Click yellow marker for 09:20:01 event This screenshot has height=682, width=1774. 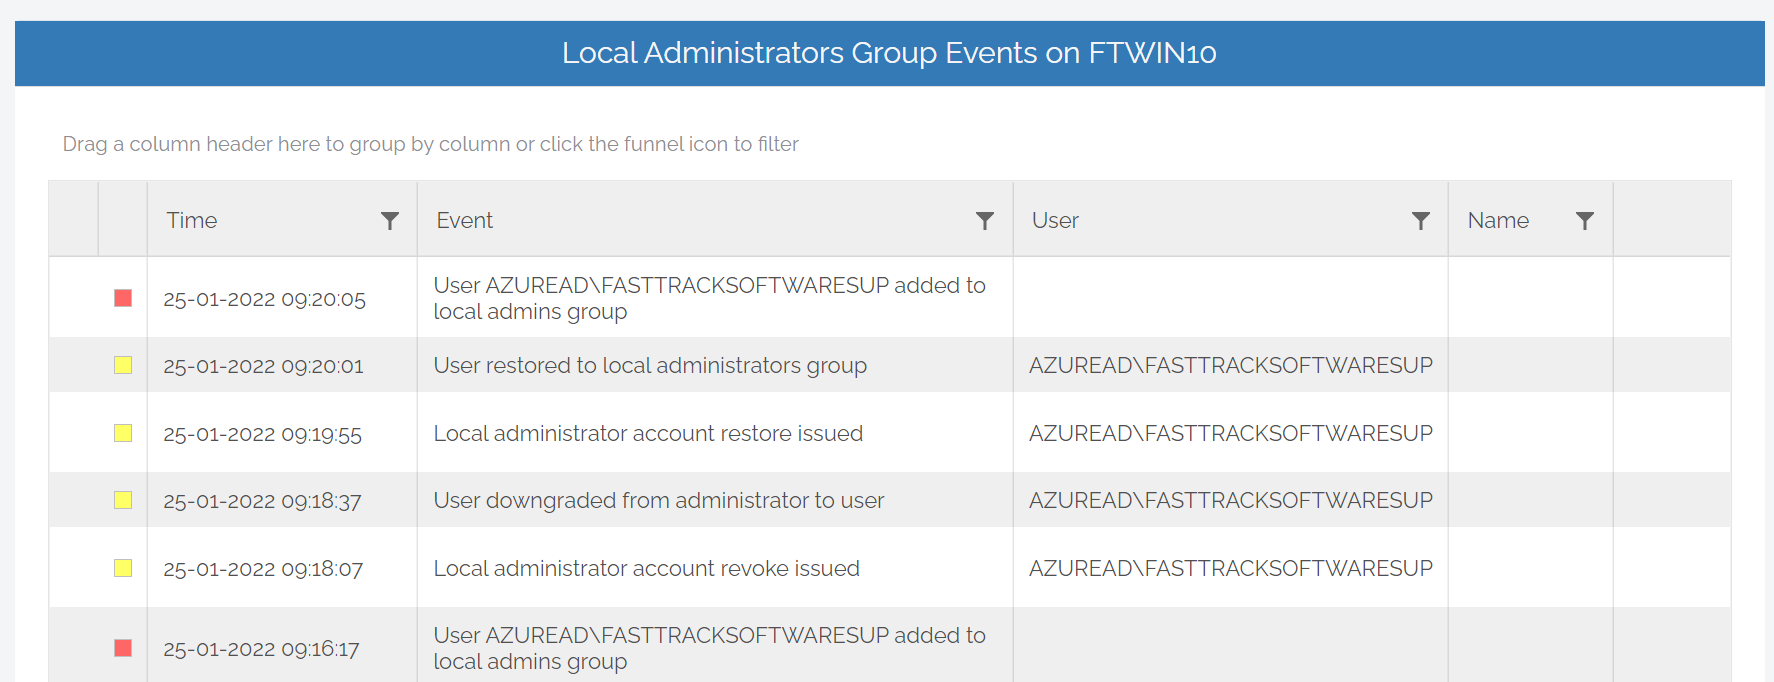coord(123,365)
